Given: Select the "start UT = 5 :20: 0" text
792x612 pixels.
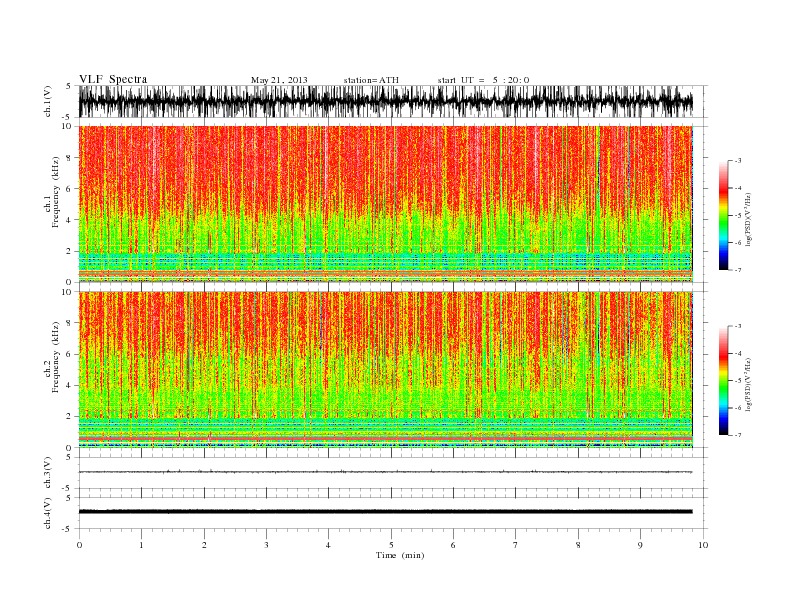Looking at the screenshot, I should (x=483, y=80).
